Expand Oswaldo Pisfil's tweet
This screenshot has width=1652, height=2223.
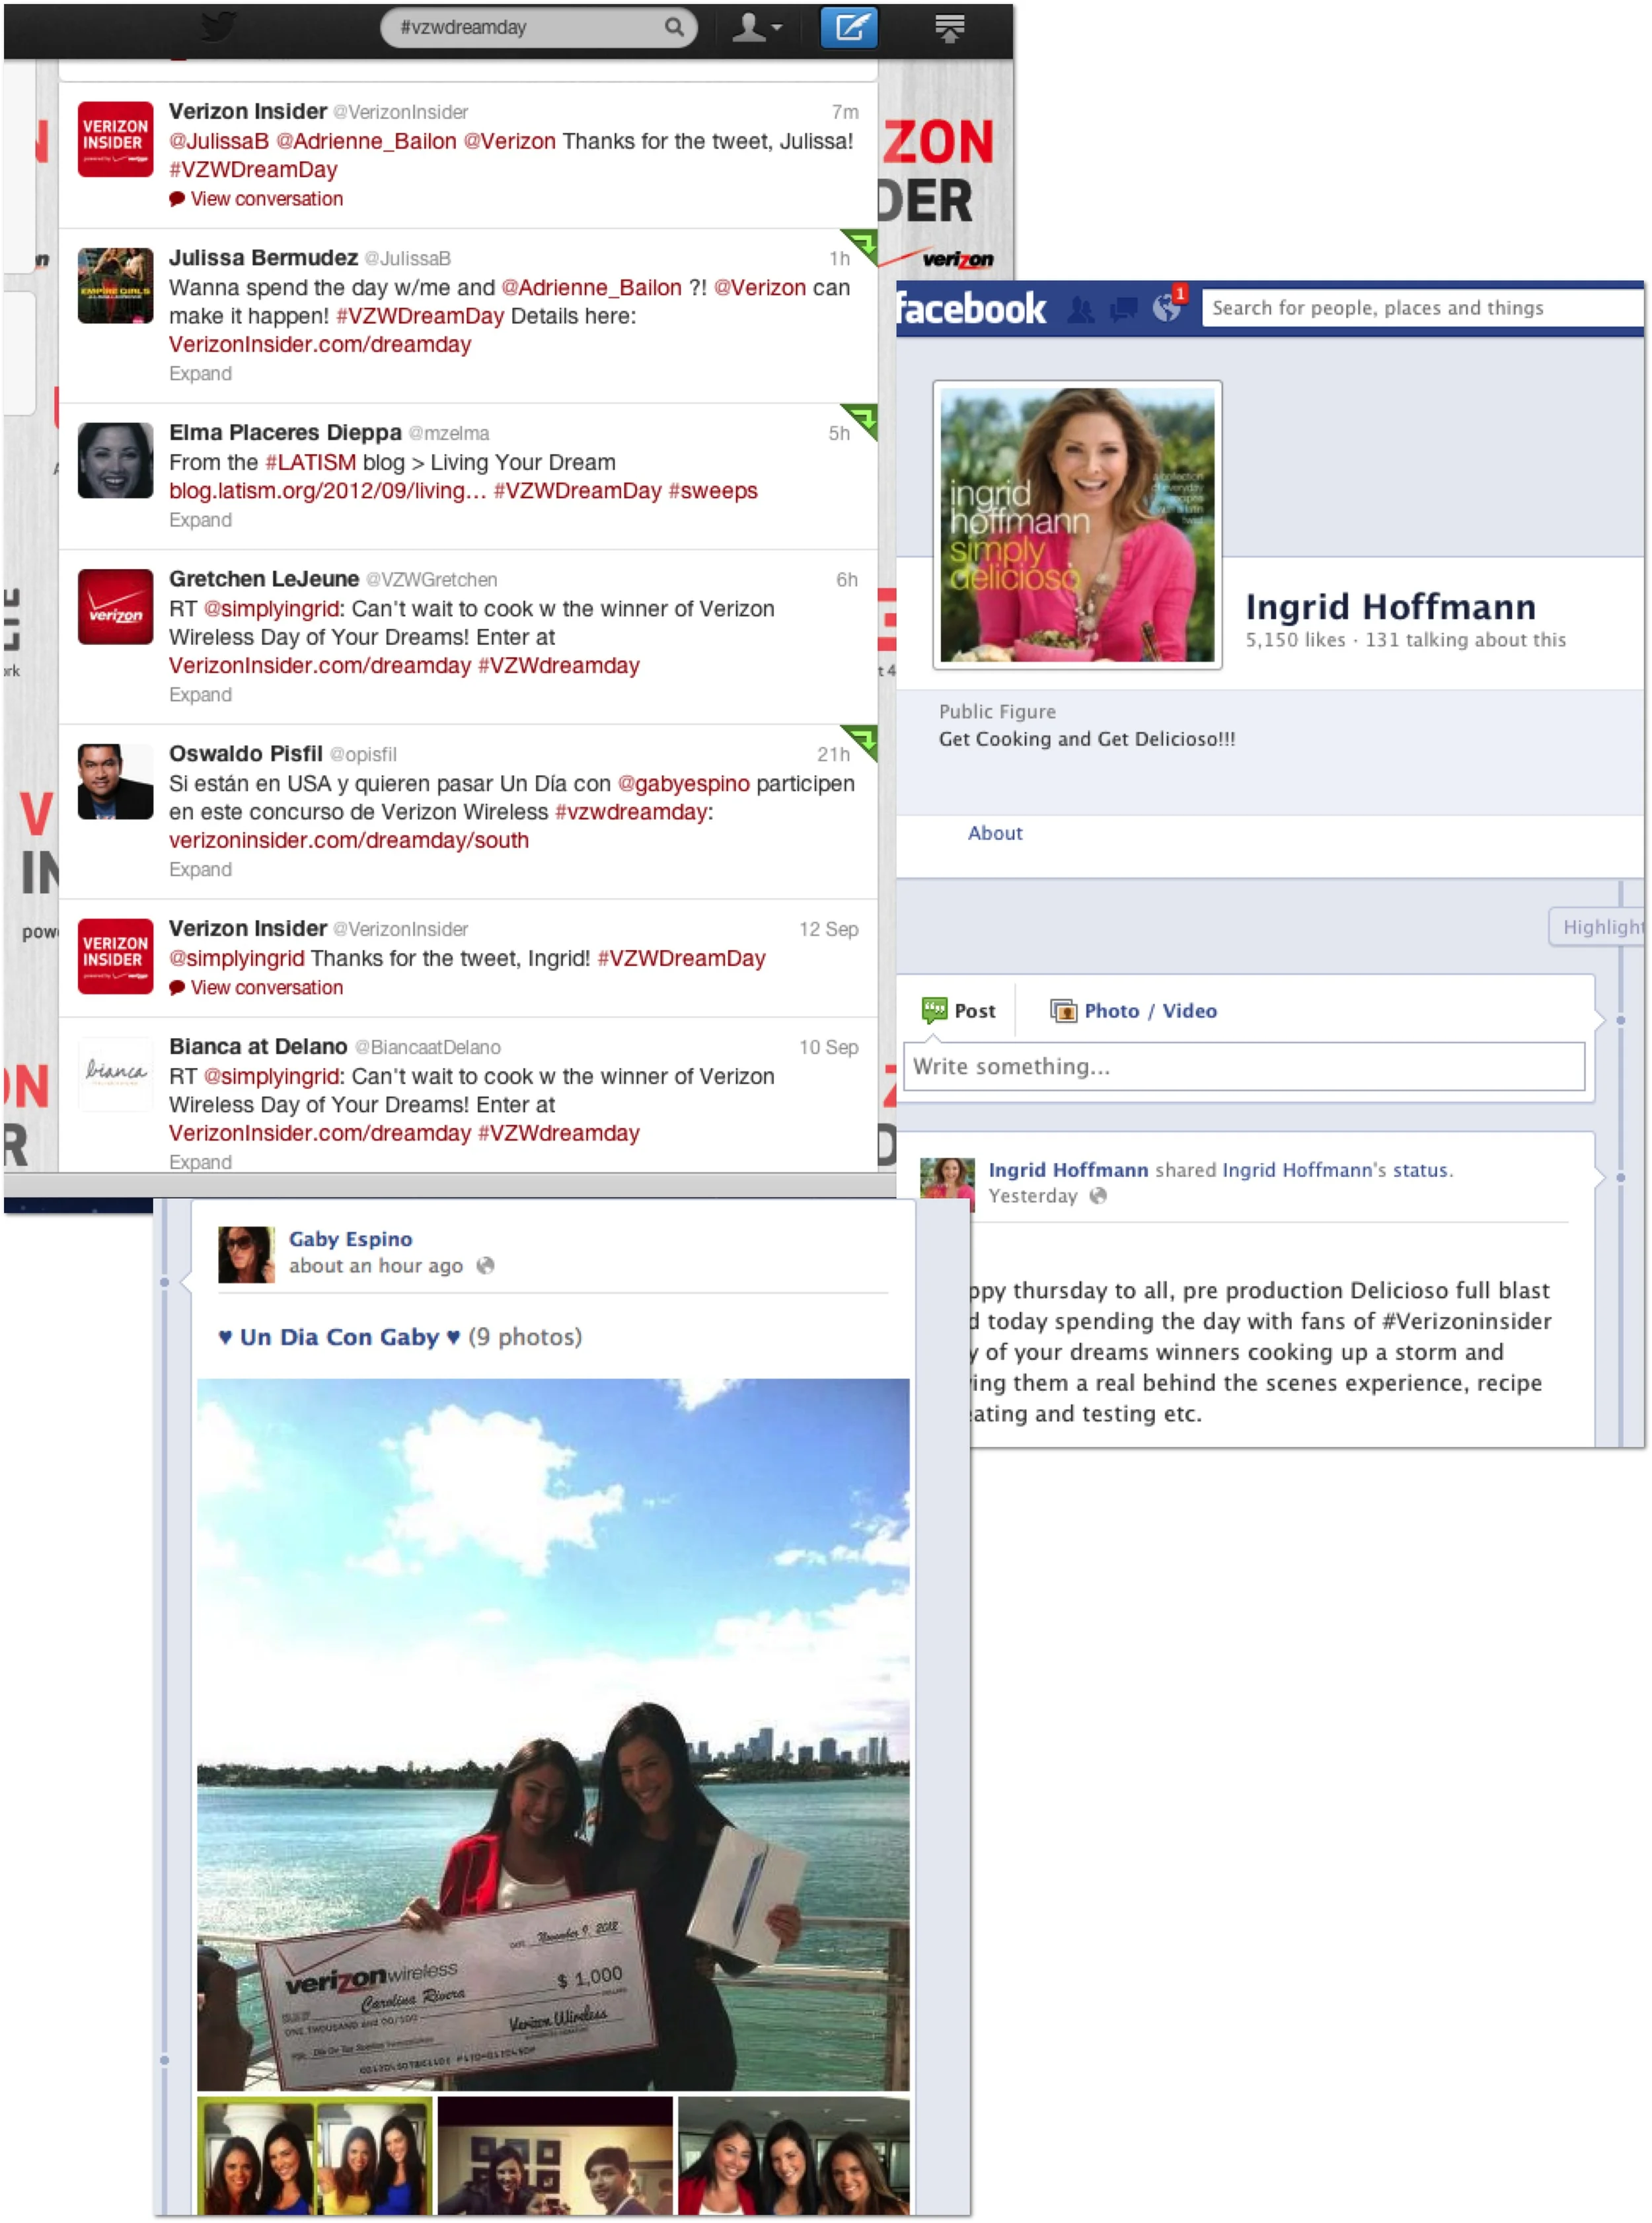click(x=200, y=869)
